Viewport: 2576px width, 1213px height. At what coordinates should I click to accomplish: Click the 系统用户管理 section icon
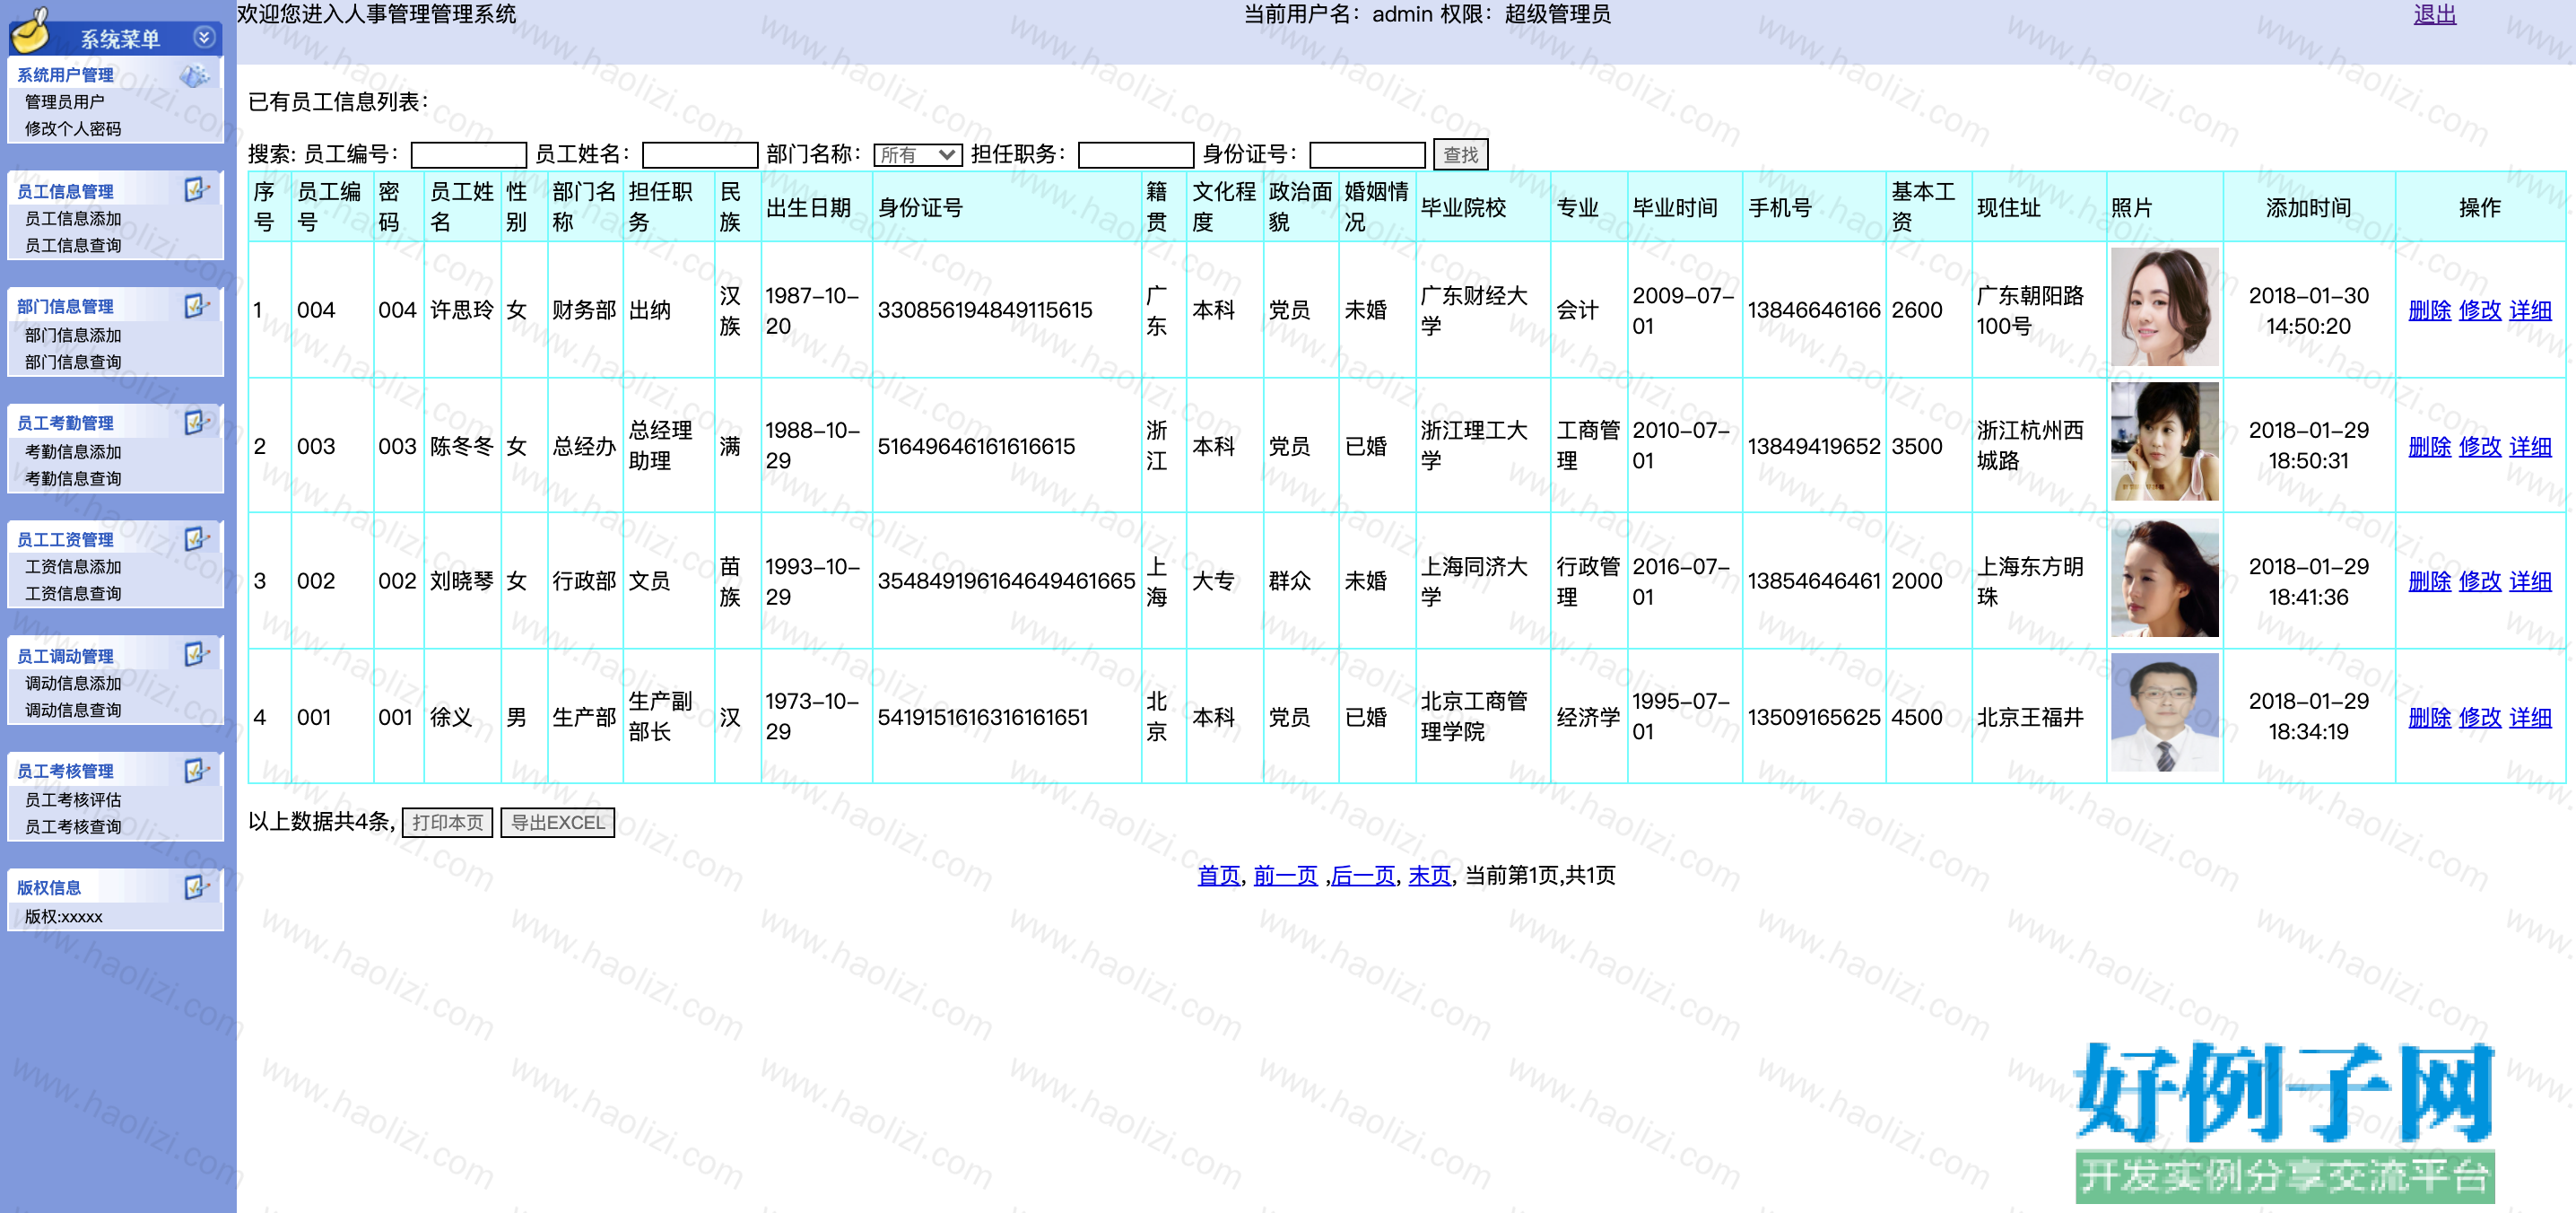click(195, 75)
